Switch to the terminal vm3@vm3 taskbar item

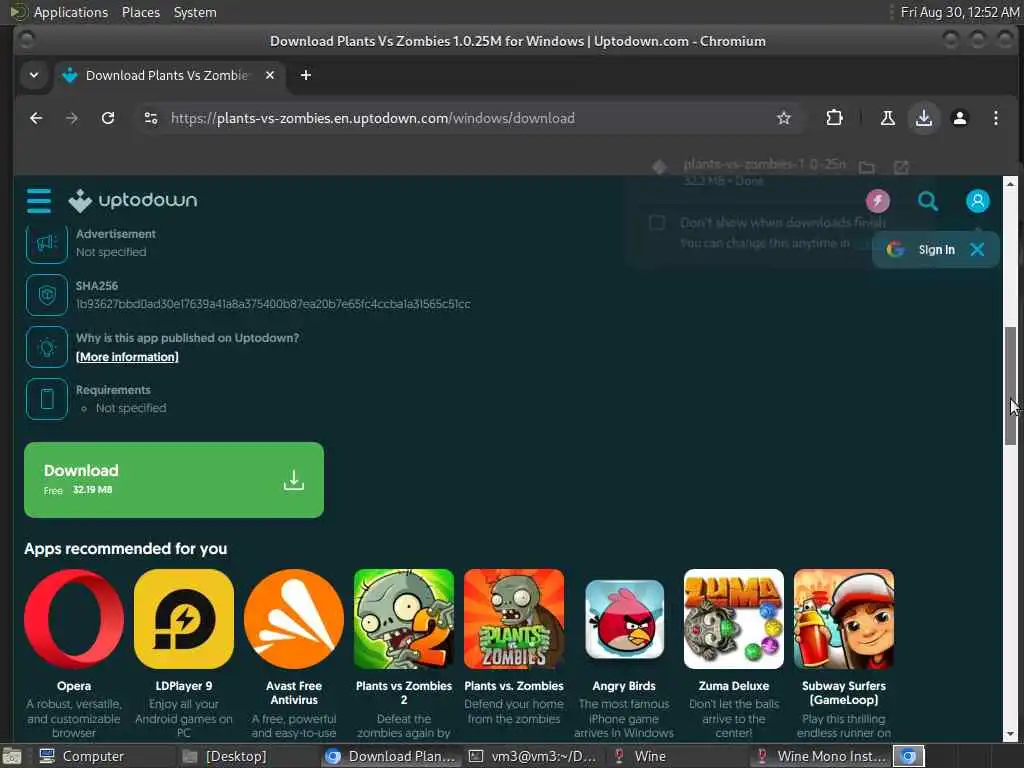[x=534, y=756]
